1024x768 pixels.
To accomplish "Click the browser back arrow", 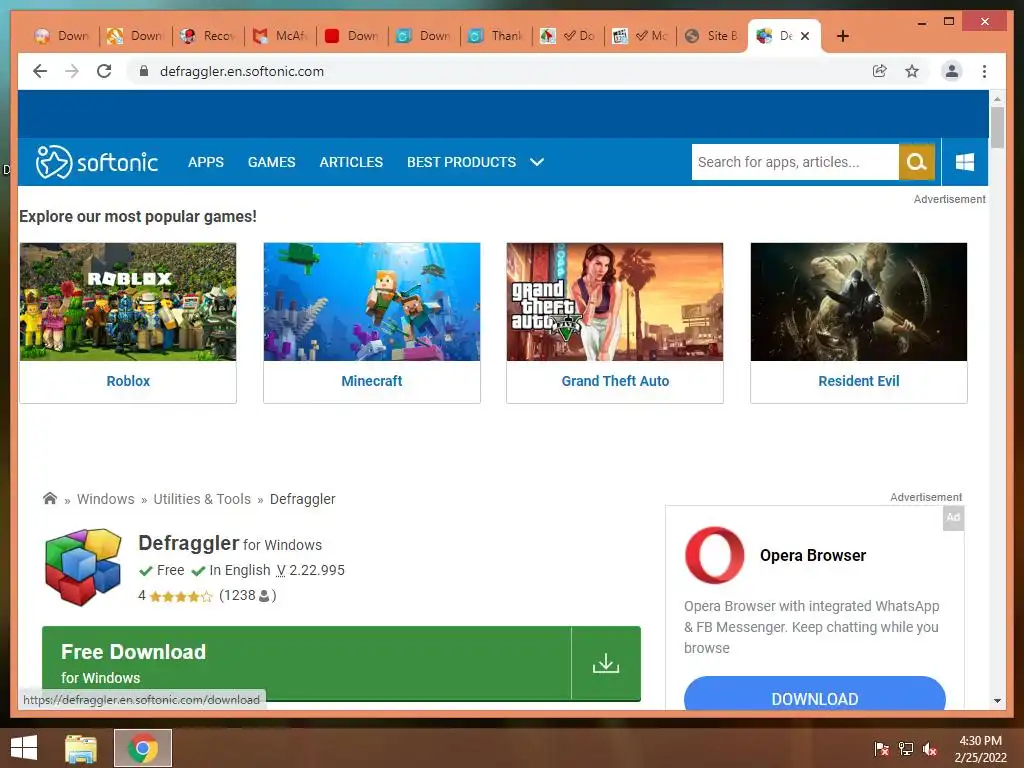I will 40,71.
